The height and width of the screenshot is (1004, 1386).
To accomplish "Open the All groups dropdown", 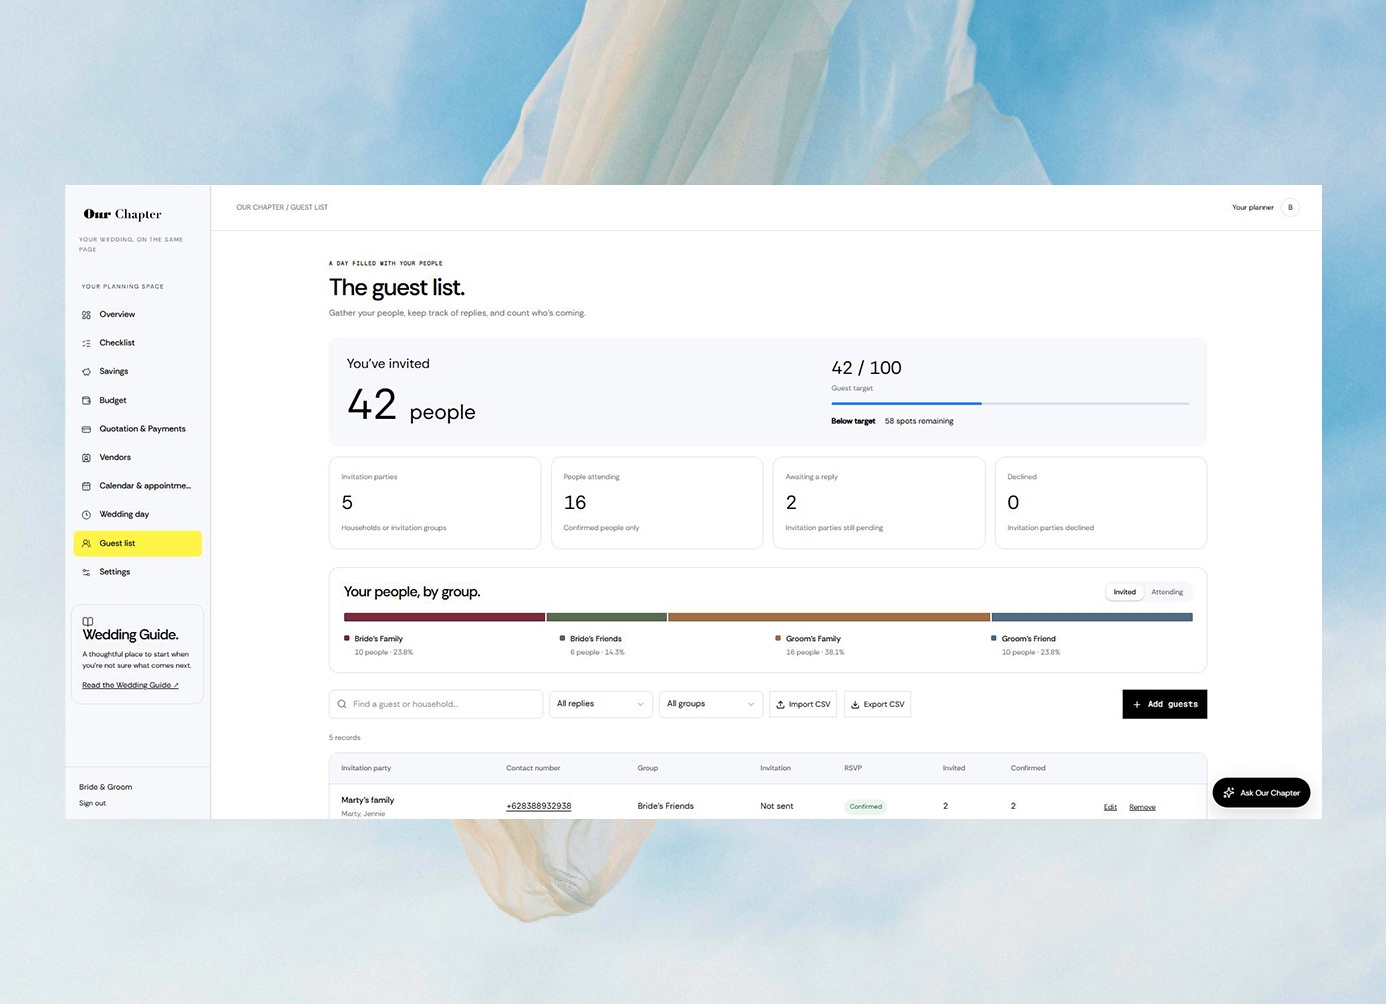I will [x=711, y=704].
